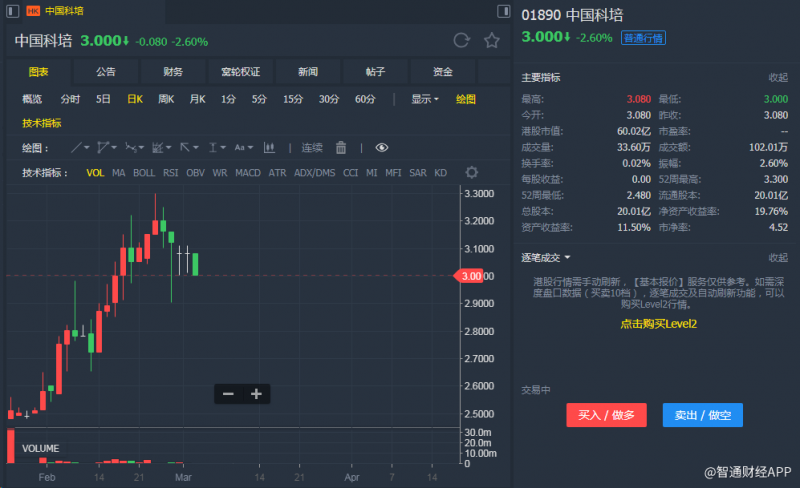
Task: Open indicator settings gear icon
Action: coord(472,173)
